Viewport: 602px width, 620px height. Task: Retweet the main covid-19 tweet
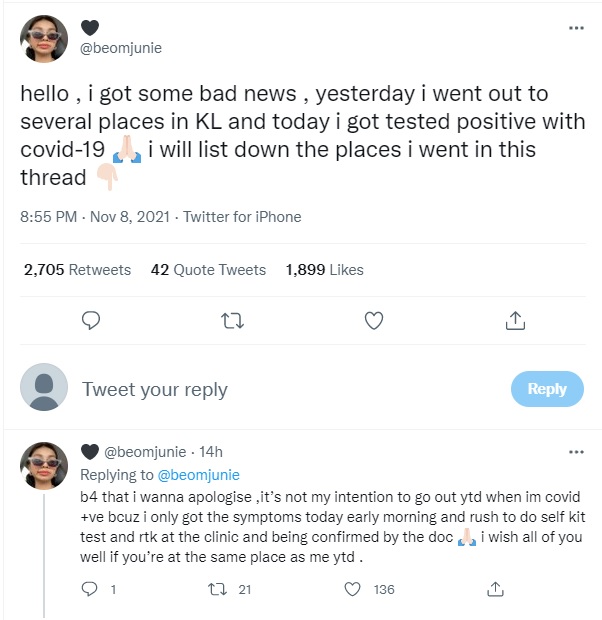(232, 320)
